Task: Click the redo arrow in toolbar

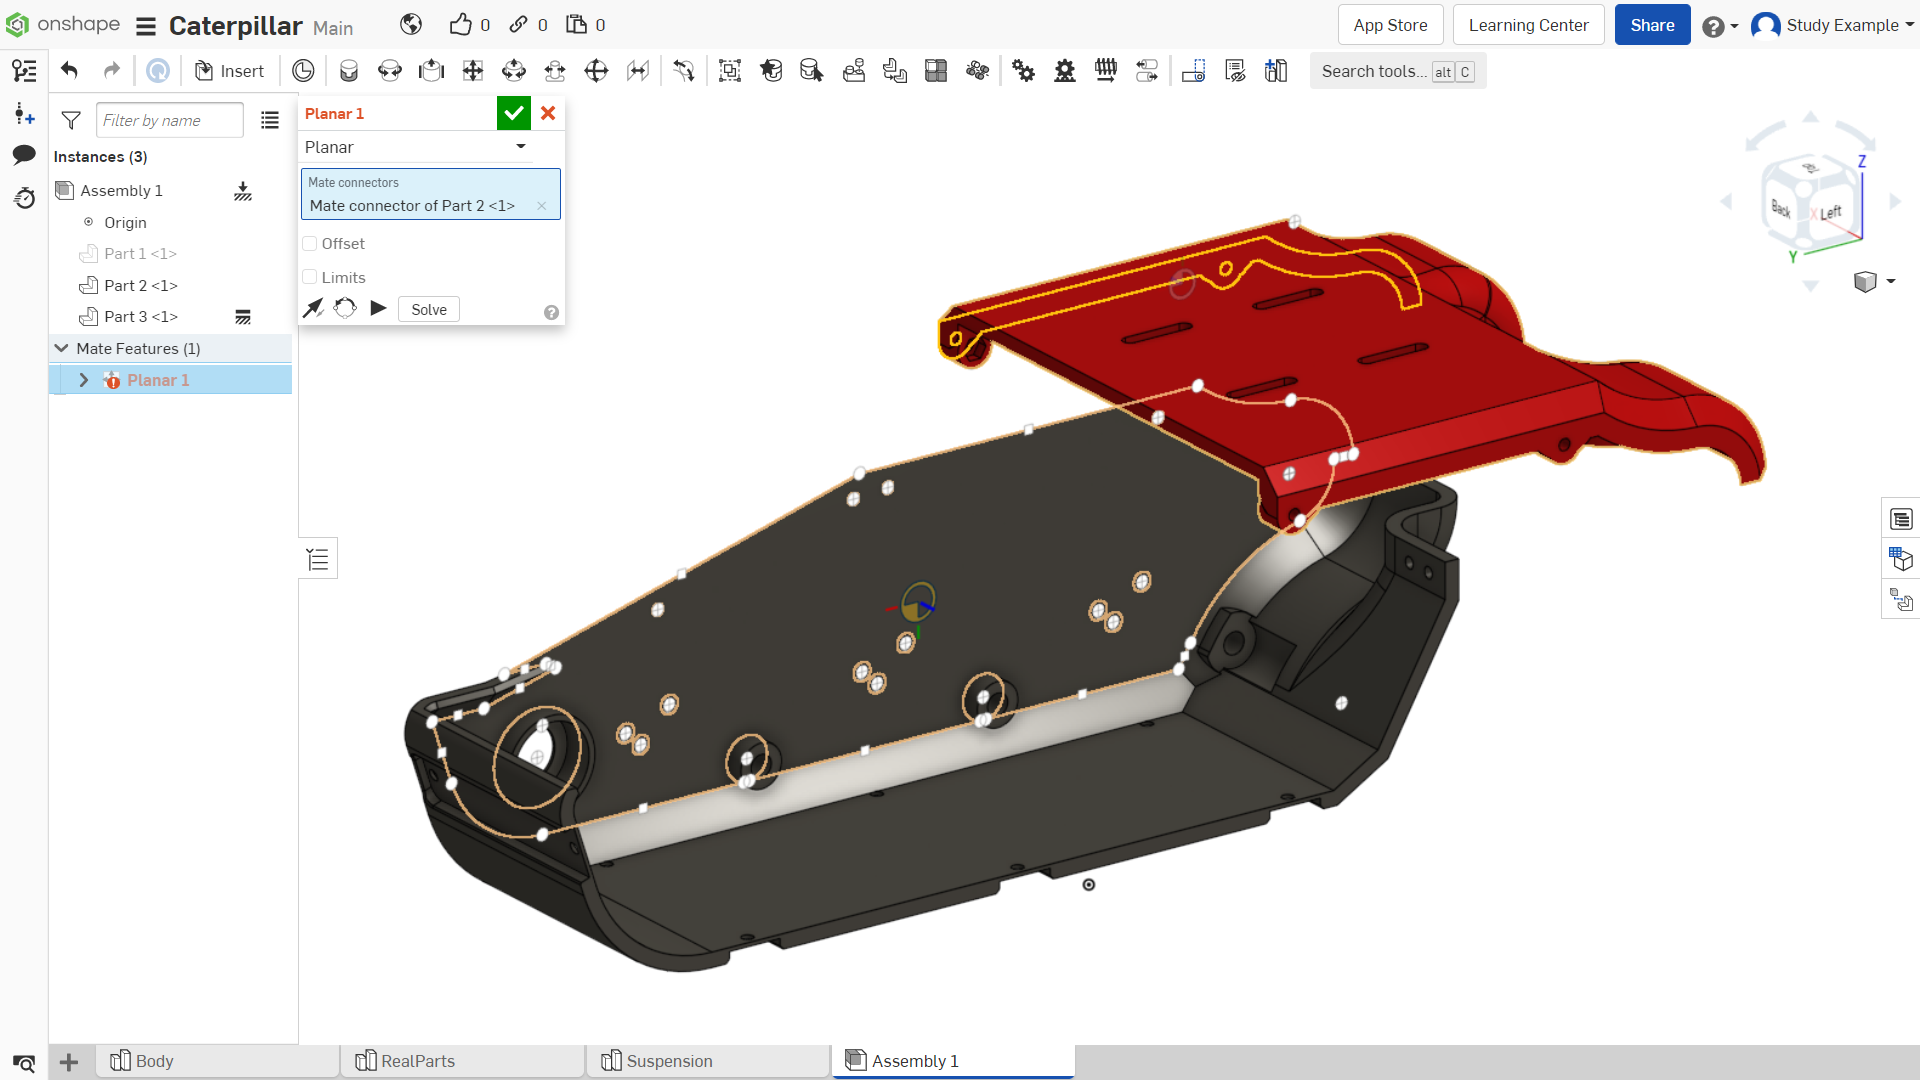Action: point(111,71)
